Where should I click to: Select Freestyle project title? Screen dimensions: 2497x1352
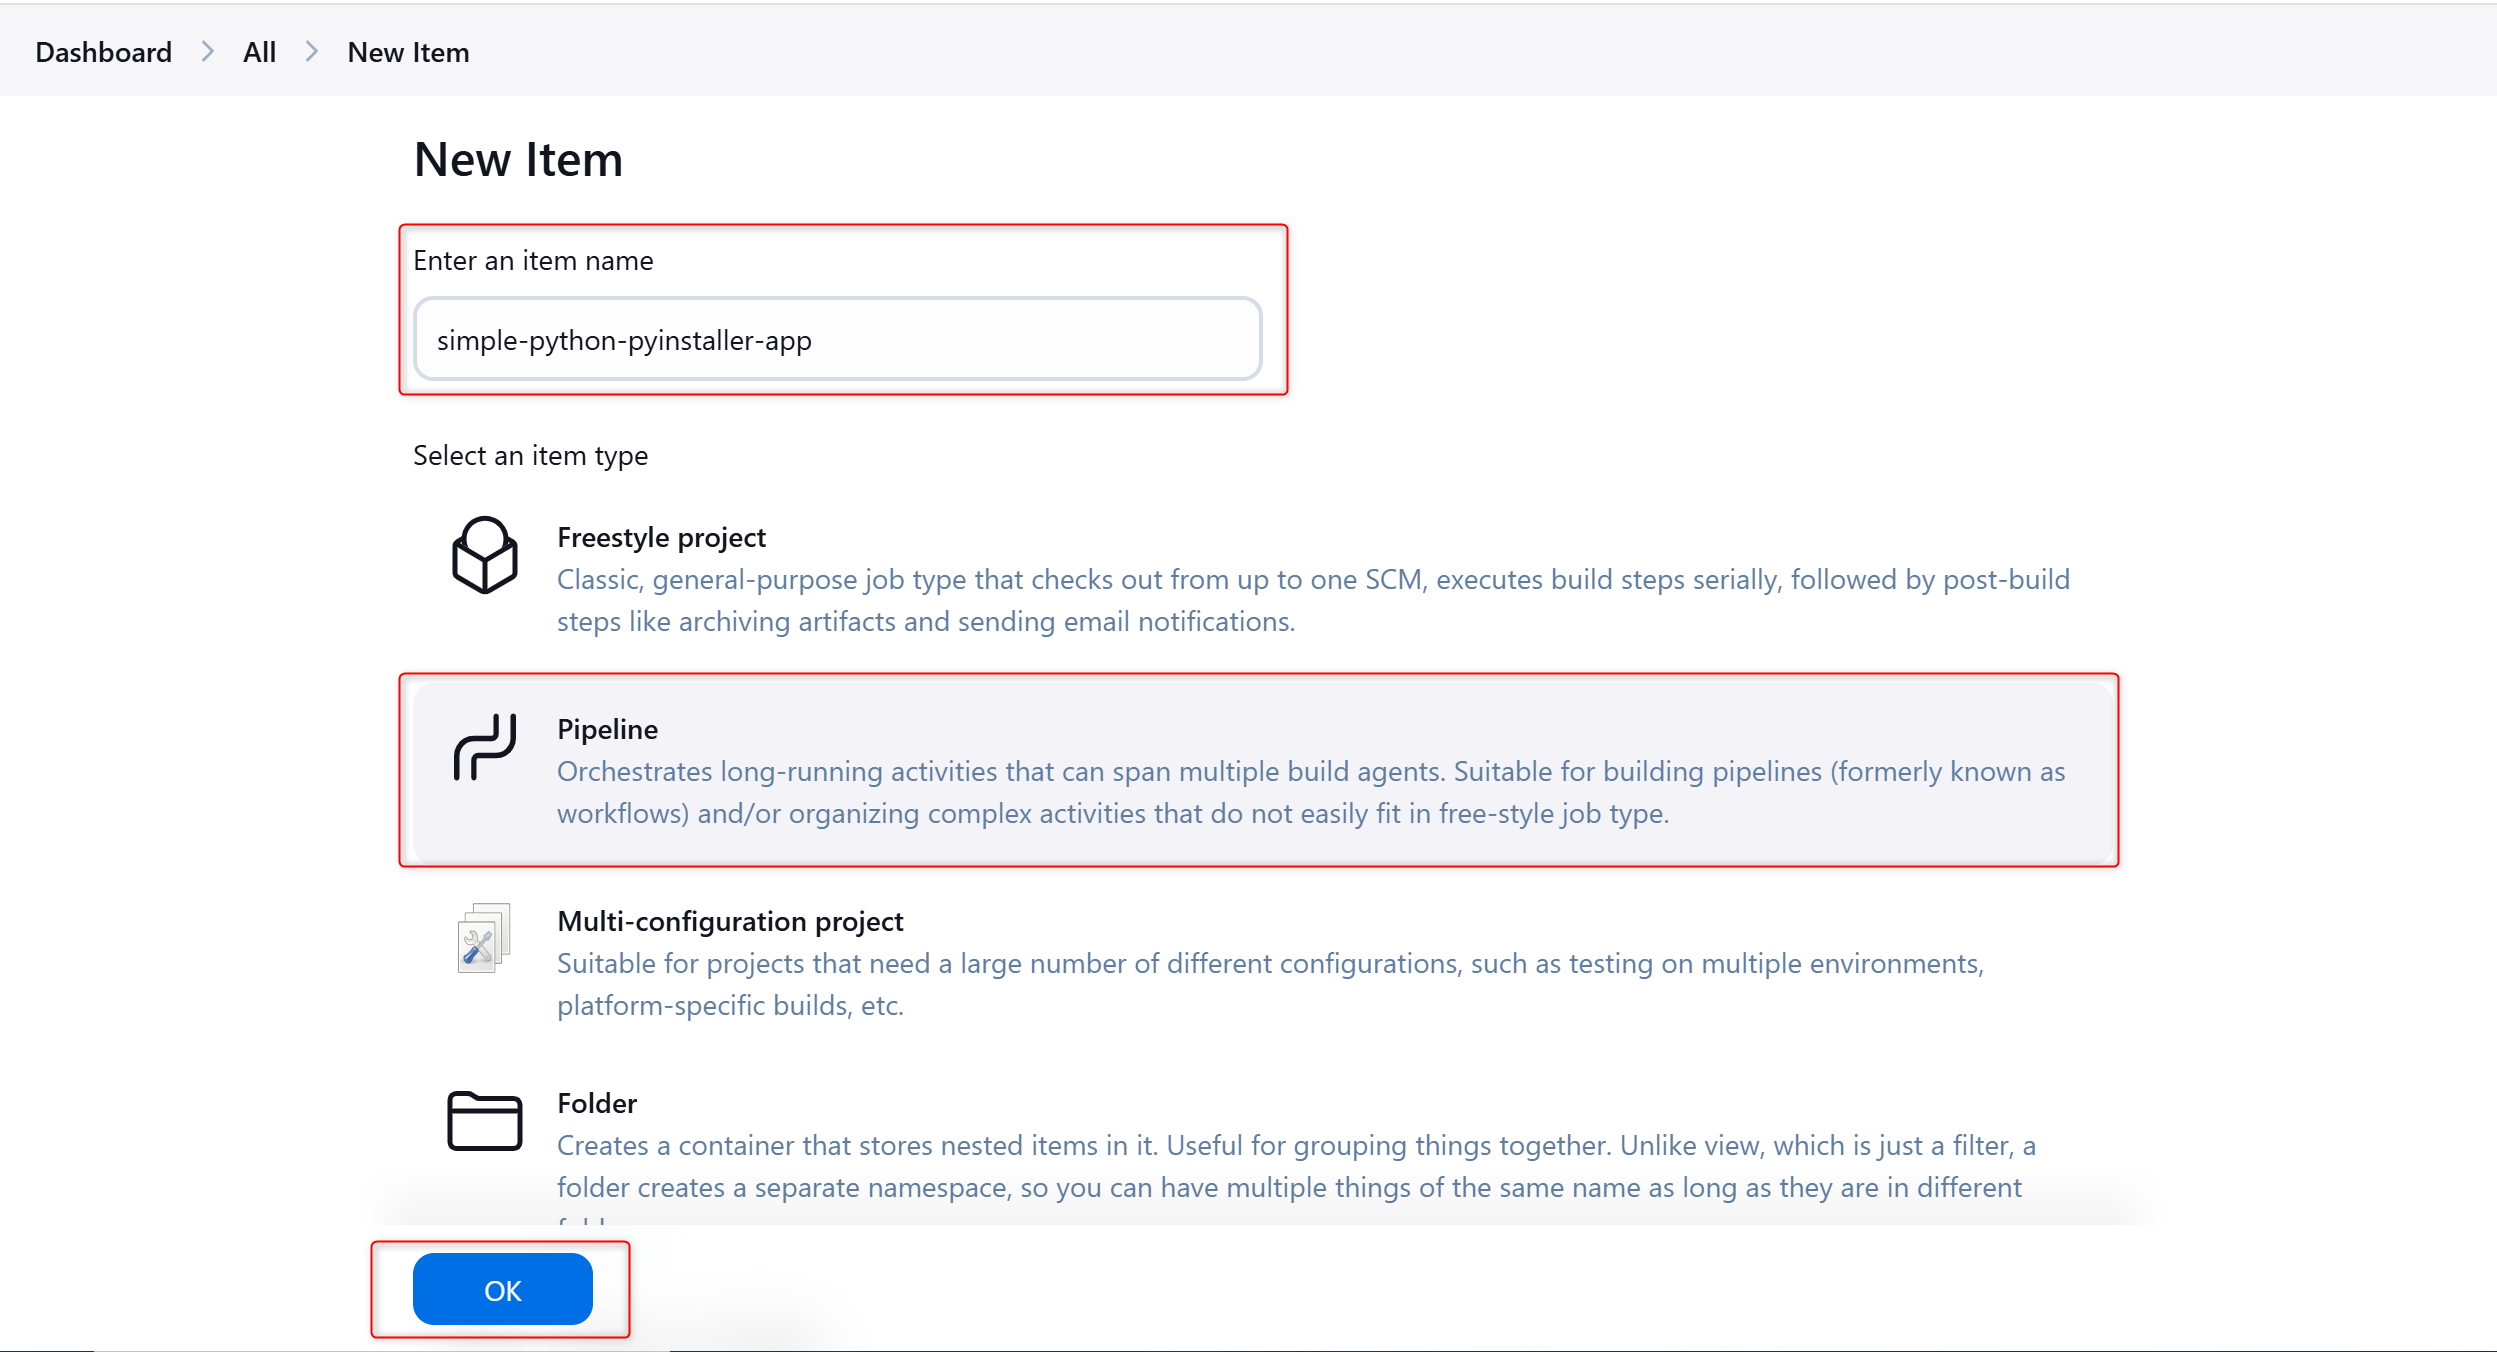661,538
